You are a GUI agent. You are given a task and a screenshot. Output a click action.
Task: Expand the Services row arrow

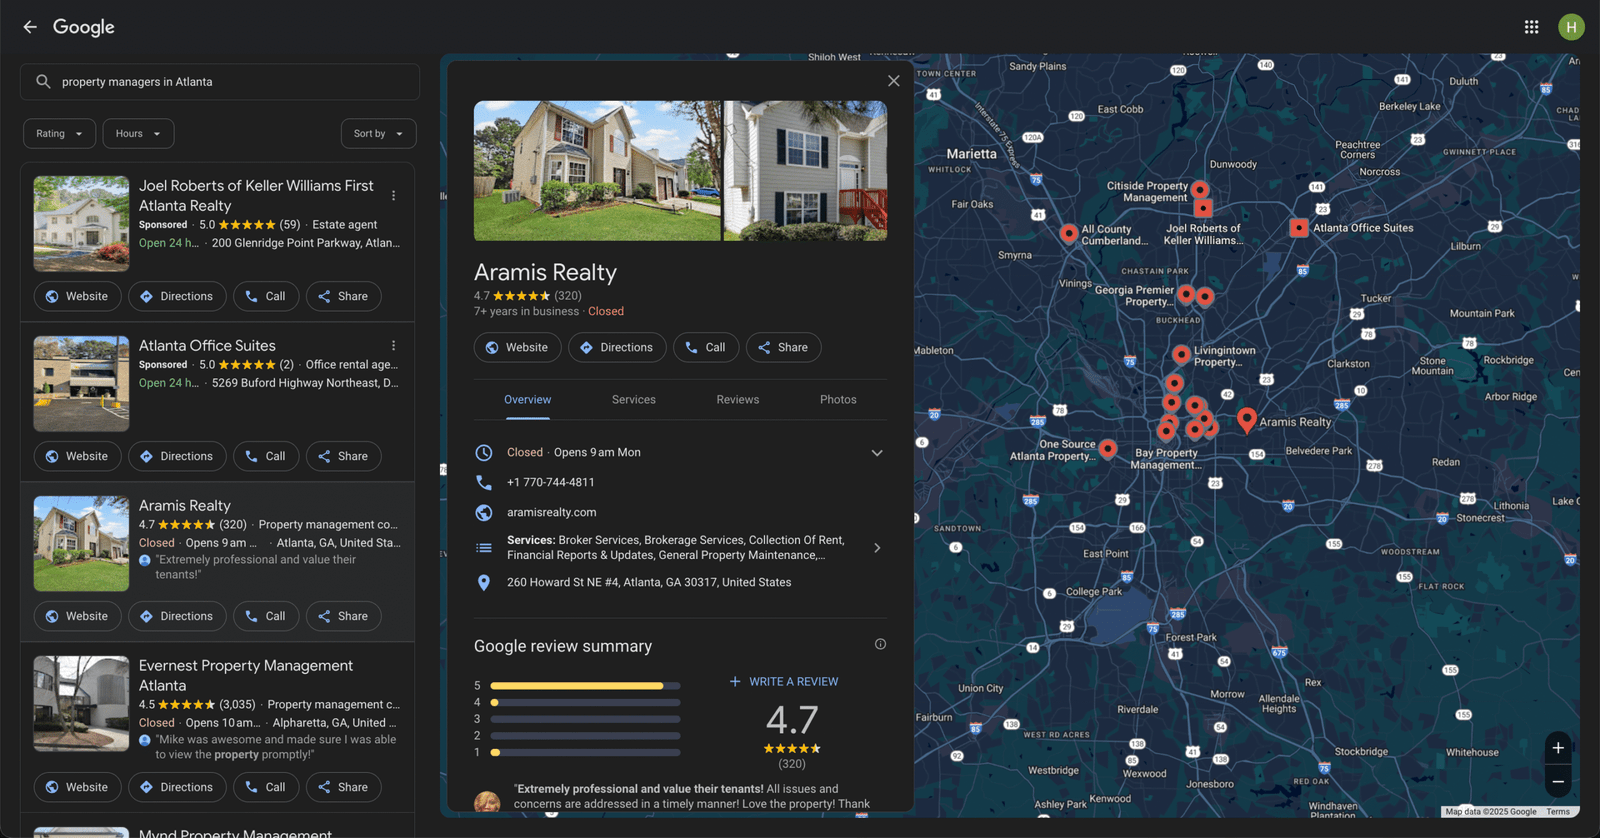coord(877,548)
